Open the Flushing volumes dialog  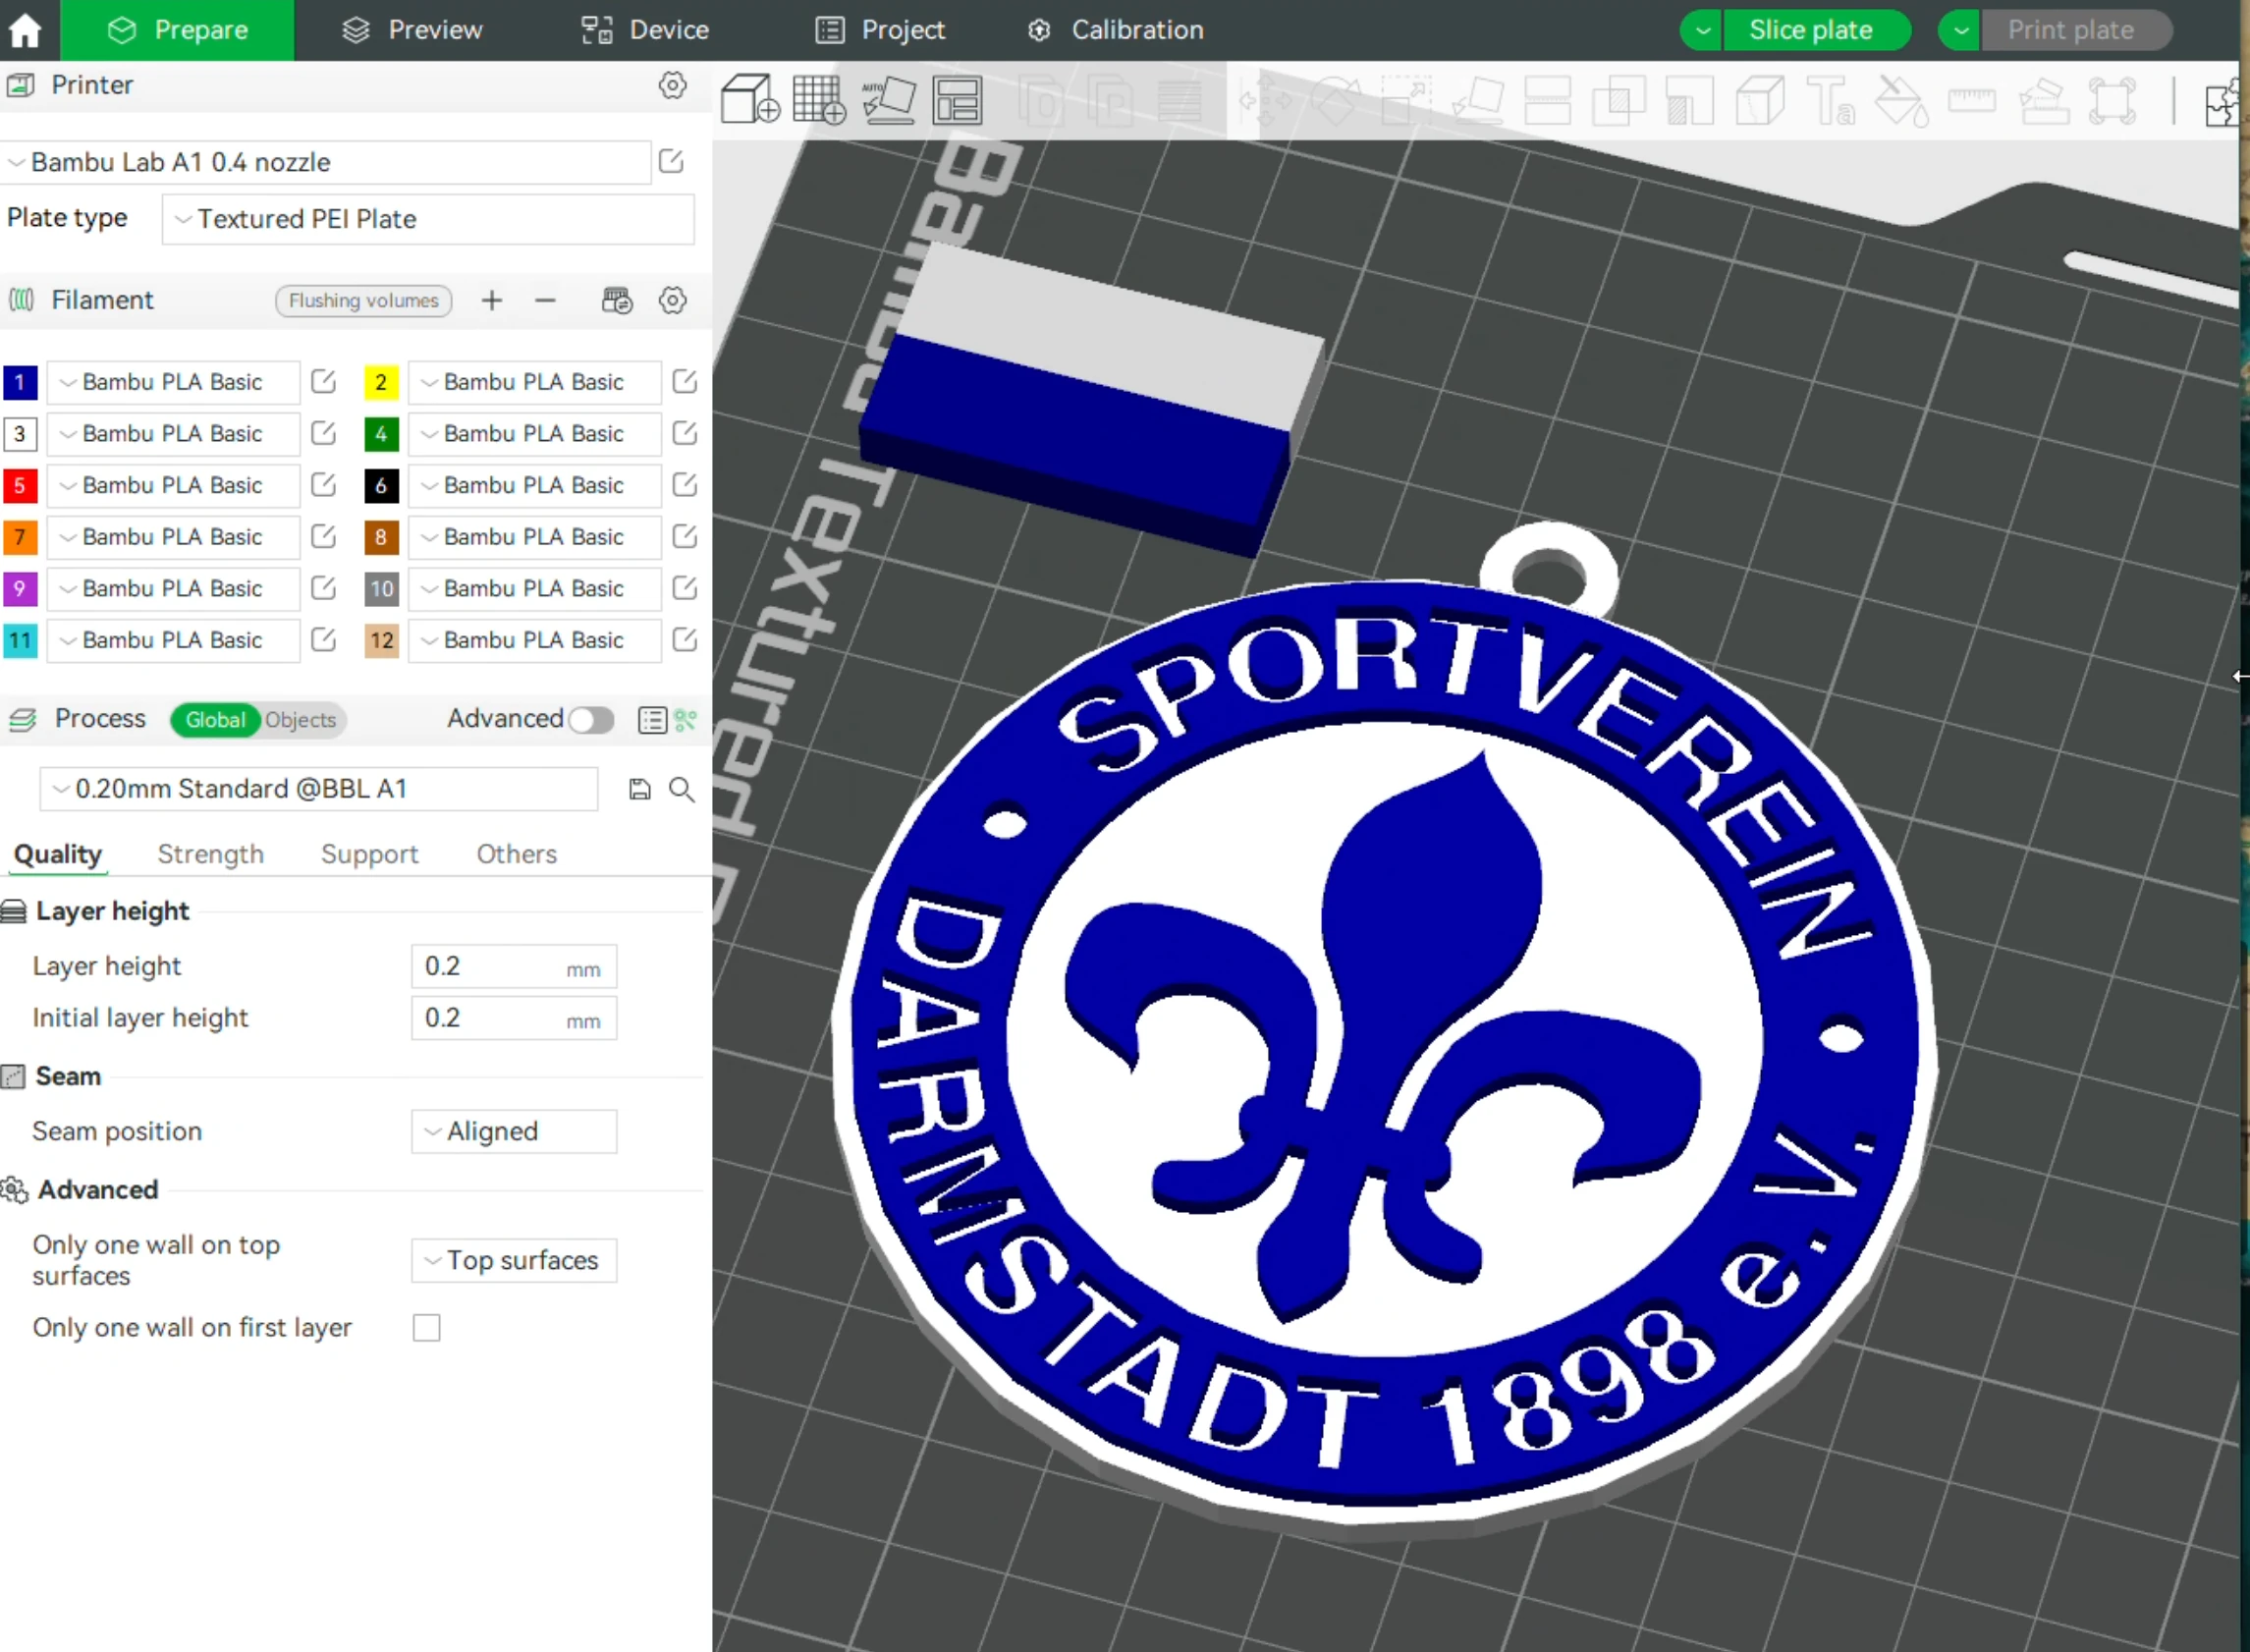364,300
